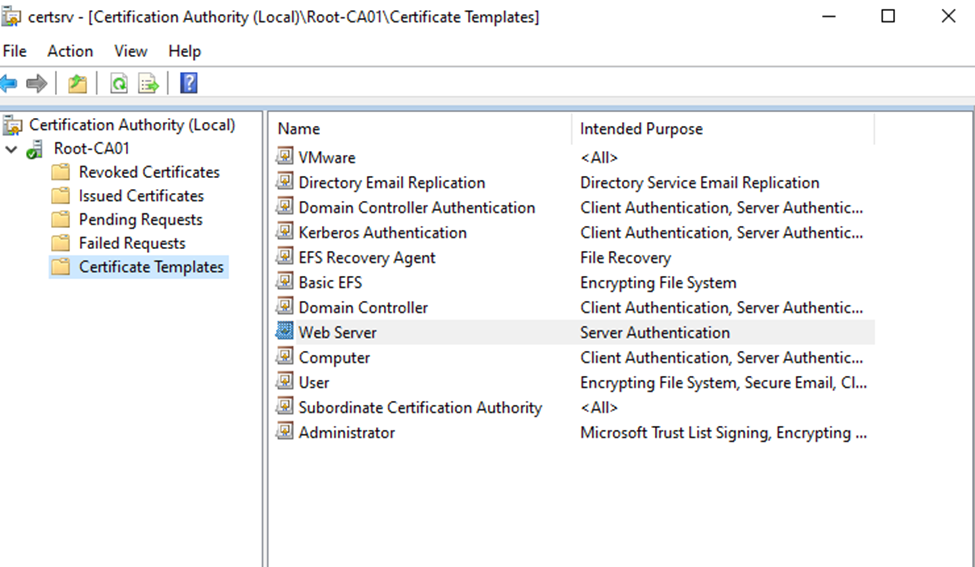Select the Revoked Certificates folder
This screenshot has height=567, width=975.
[x=148, y=172]
